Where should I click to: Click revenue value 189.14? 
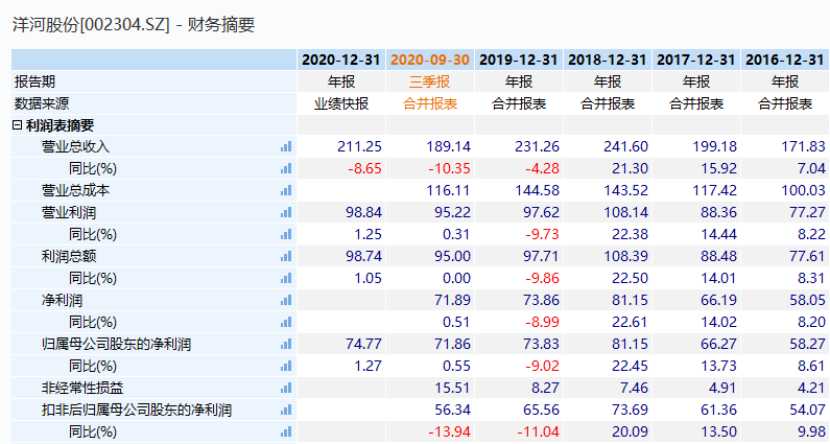448,147
